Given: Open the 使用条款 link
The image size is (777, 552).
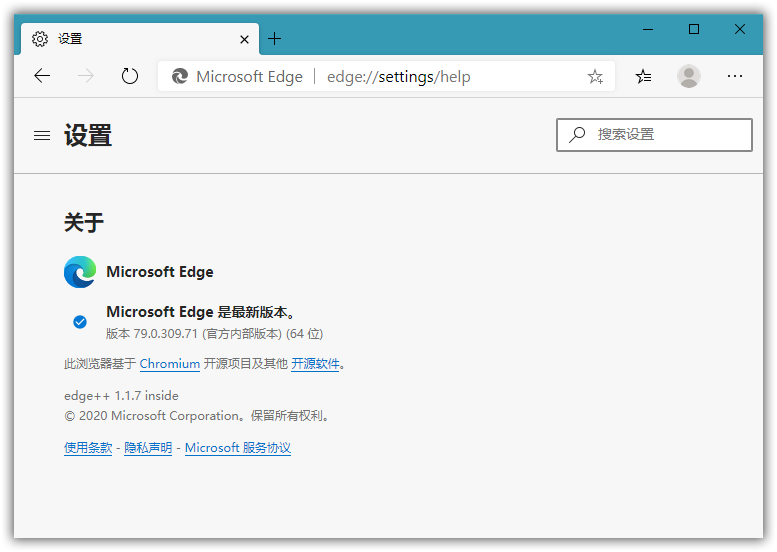Looking at the screenshot, I should click(88, 448).
